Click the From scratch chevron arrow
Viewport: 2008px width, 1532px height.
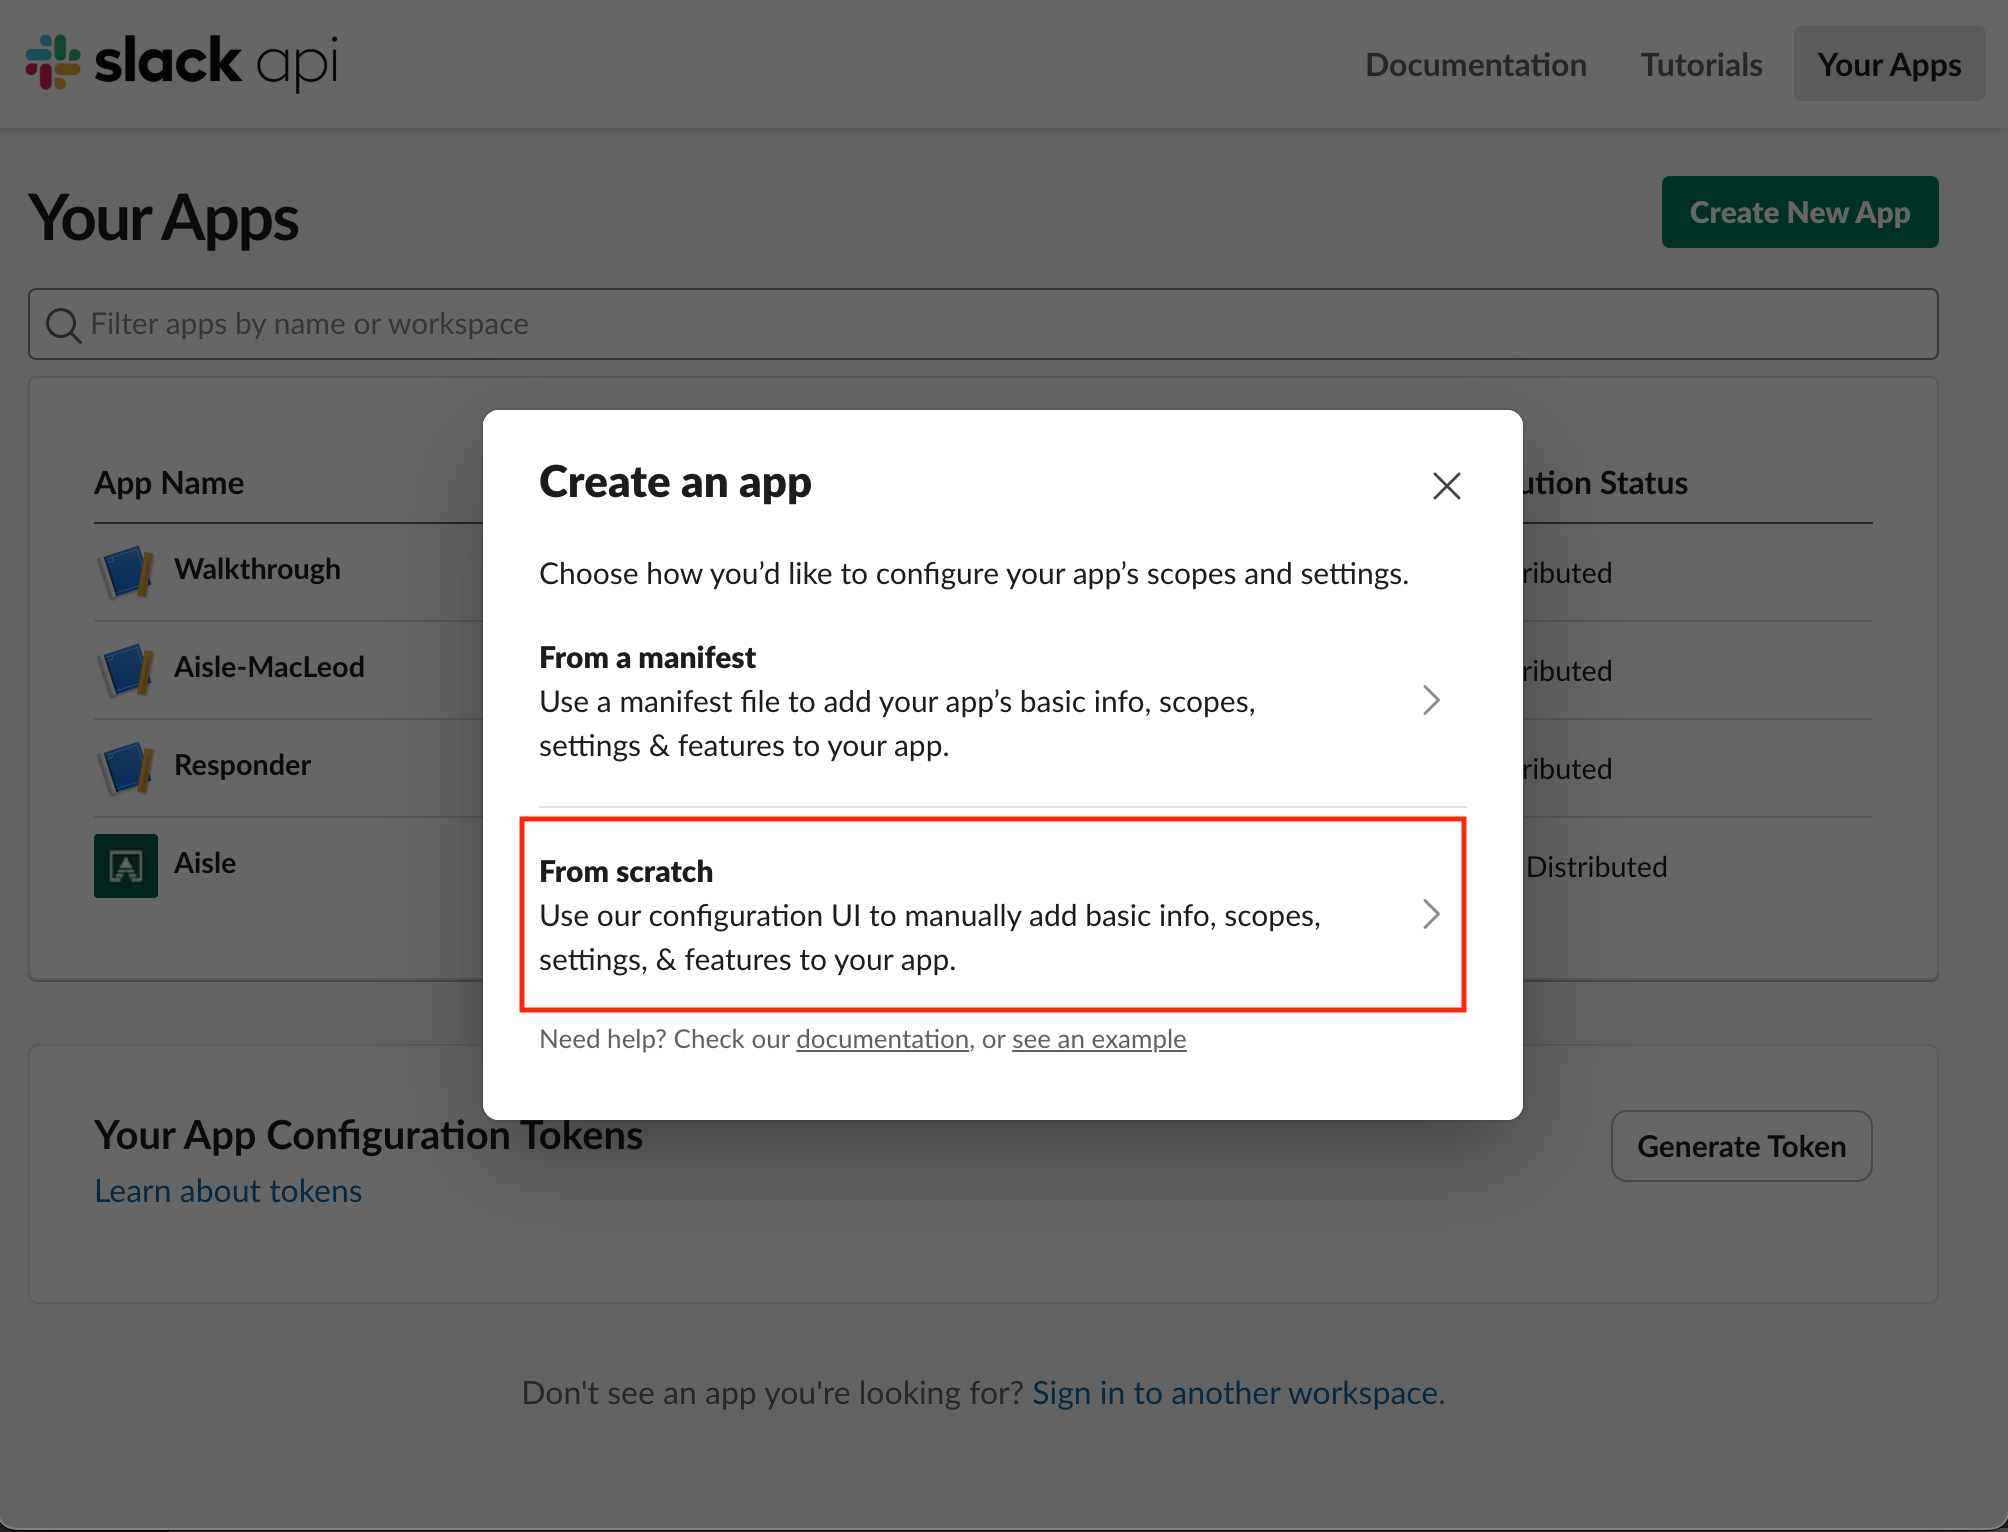tap(1431, 914)
